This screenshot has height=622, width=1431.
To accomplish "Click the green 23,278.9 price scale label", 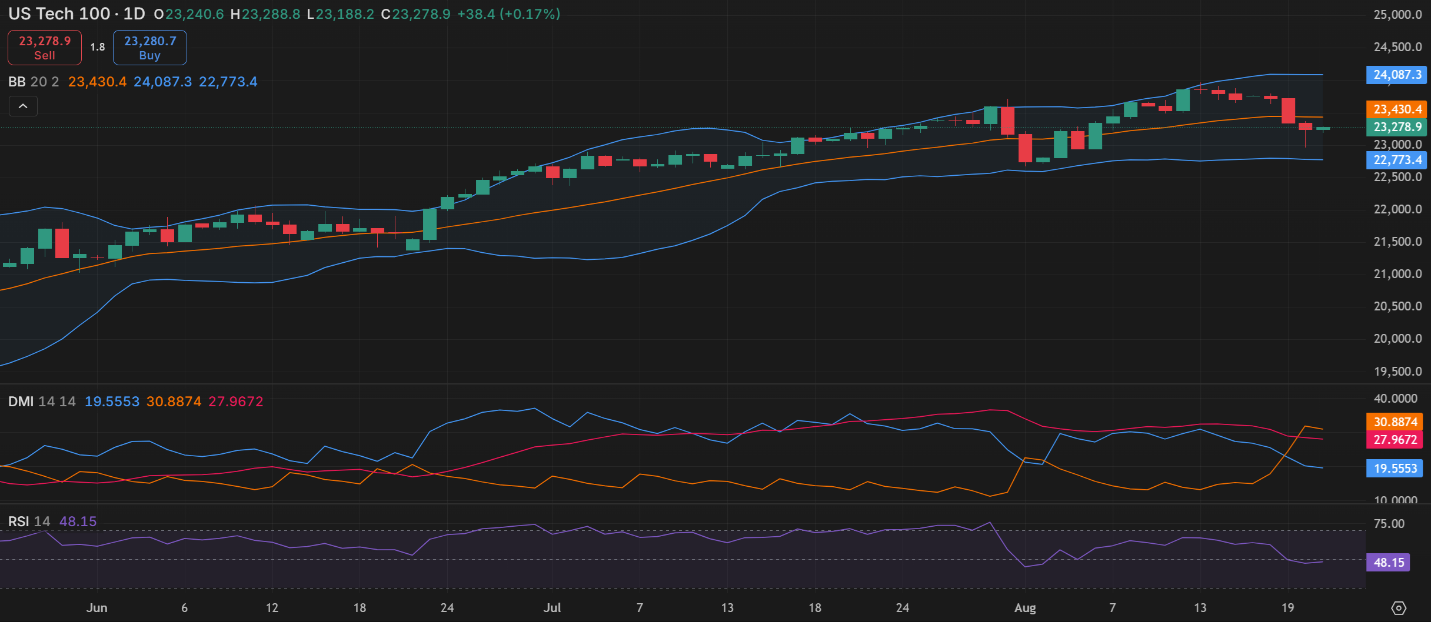I will [x=1397, y=127].
